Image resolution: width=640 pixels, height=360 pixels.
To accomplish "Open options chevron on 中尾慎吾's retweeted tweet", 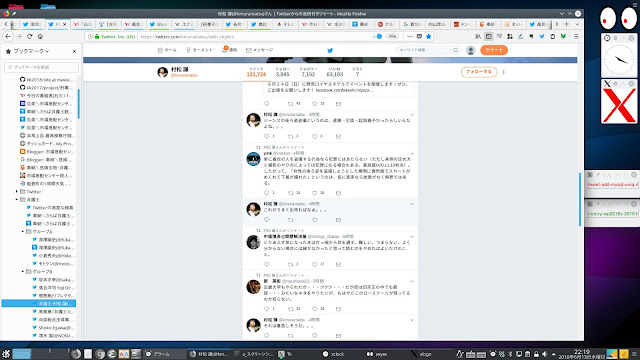I will [412, 237].
